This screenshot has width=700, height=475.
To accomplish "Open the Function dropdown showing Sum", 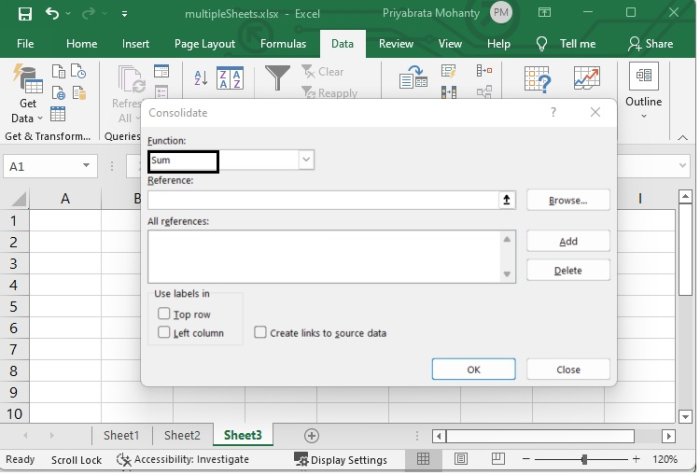I will (306, 160).
